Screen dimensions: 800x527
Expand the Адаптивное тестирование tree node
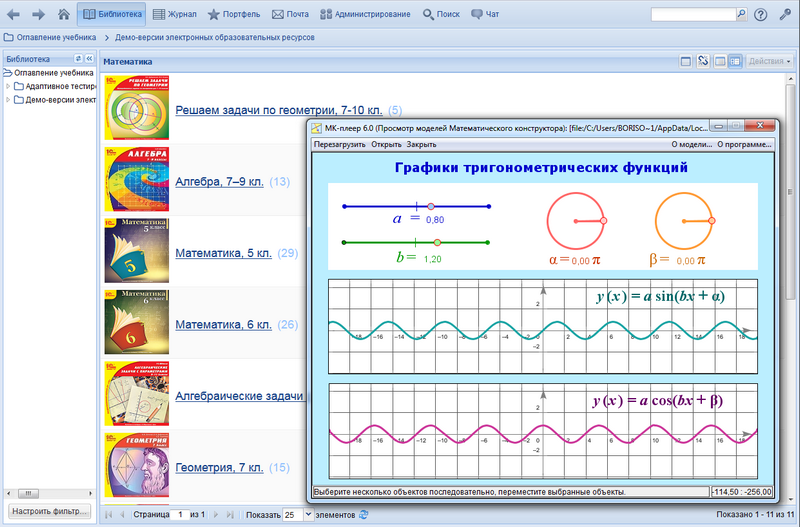9,86
